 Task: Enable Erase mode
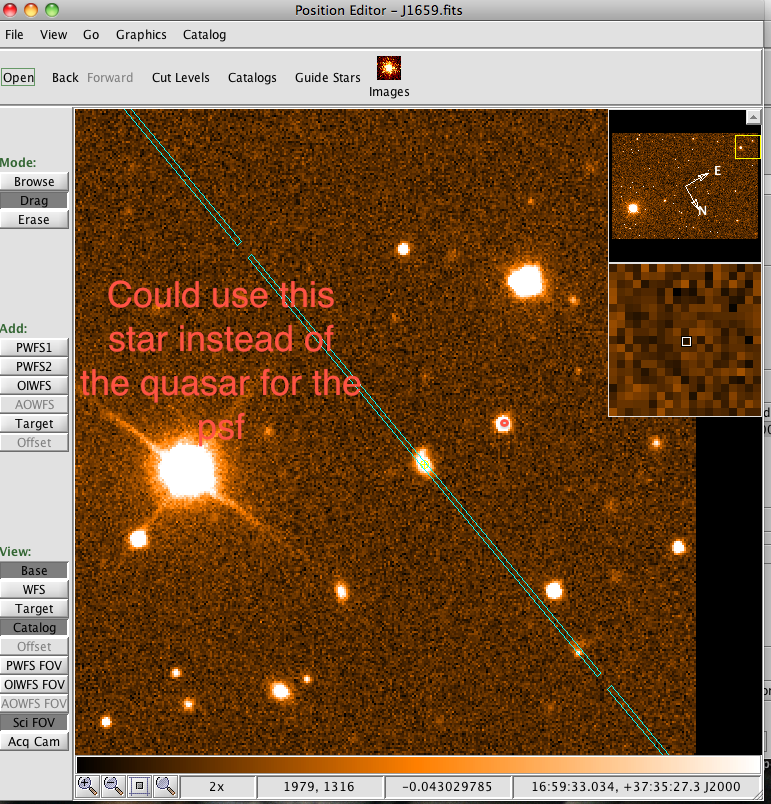tap(34, 220)
